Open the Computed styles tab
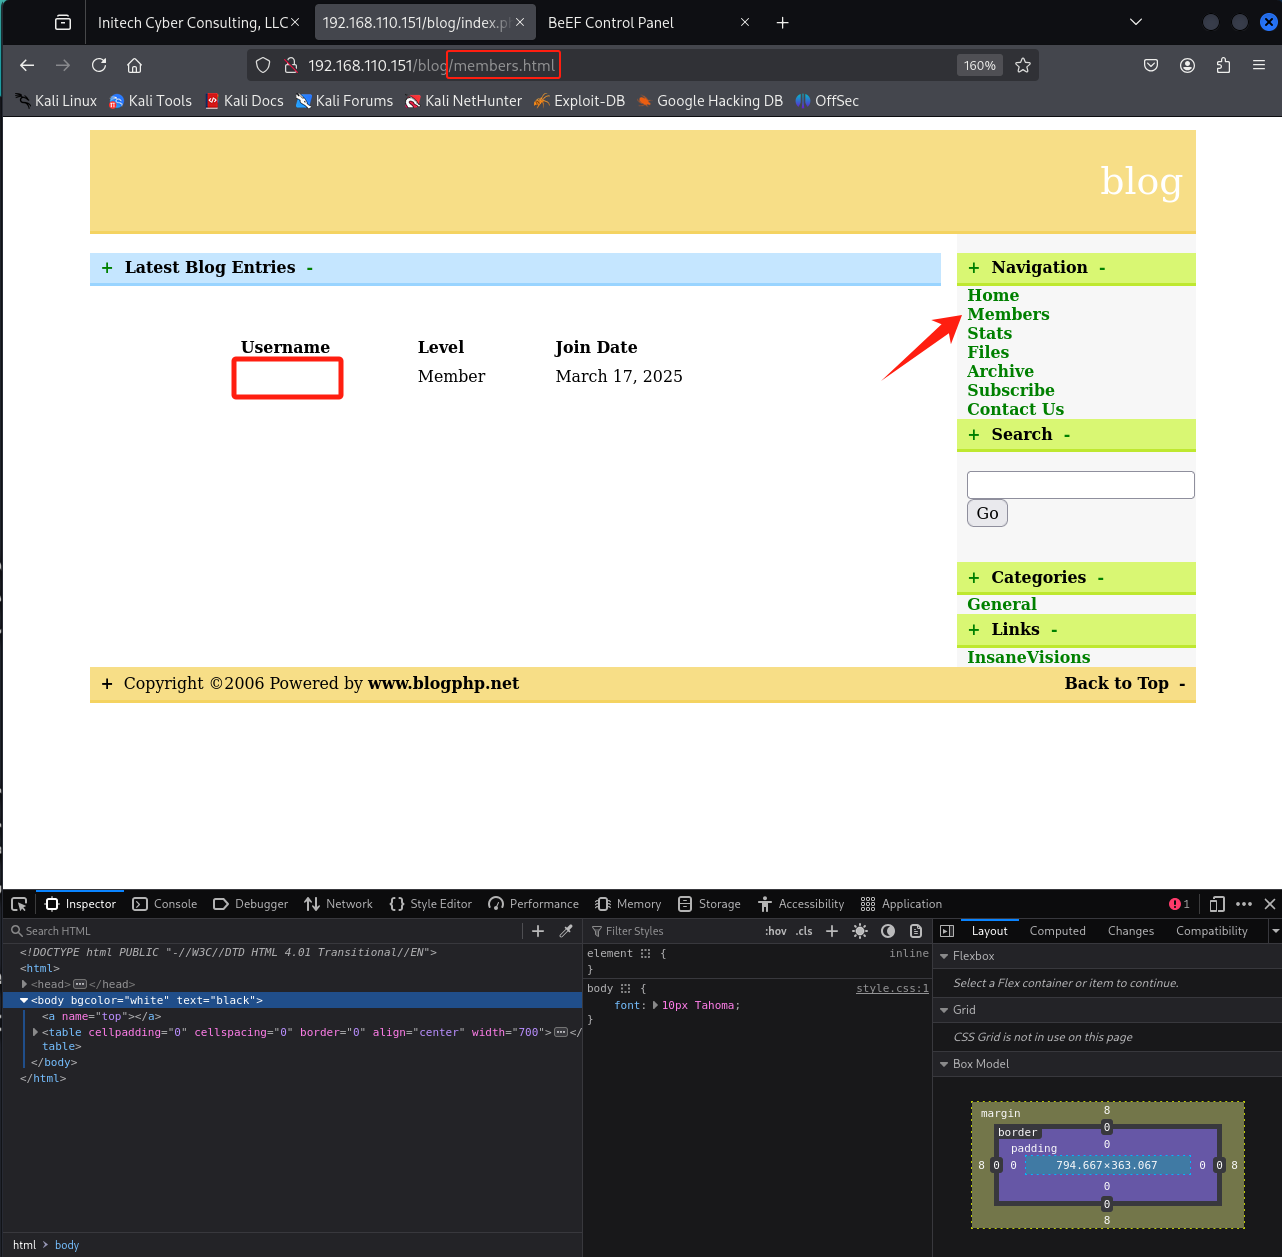 [x=1057, y=931]
